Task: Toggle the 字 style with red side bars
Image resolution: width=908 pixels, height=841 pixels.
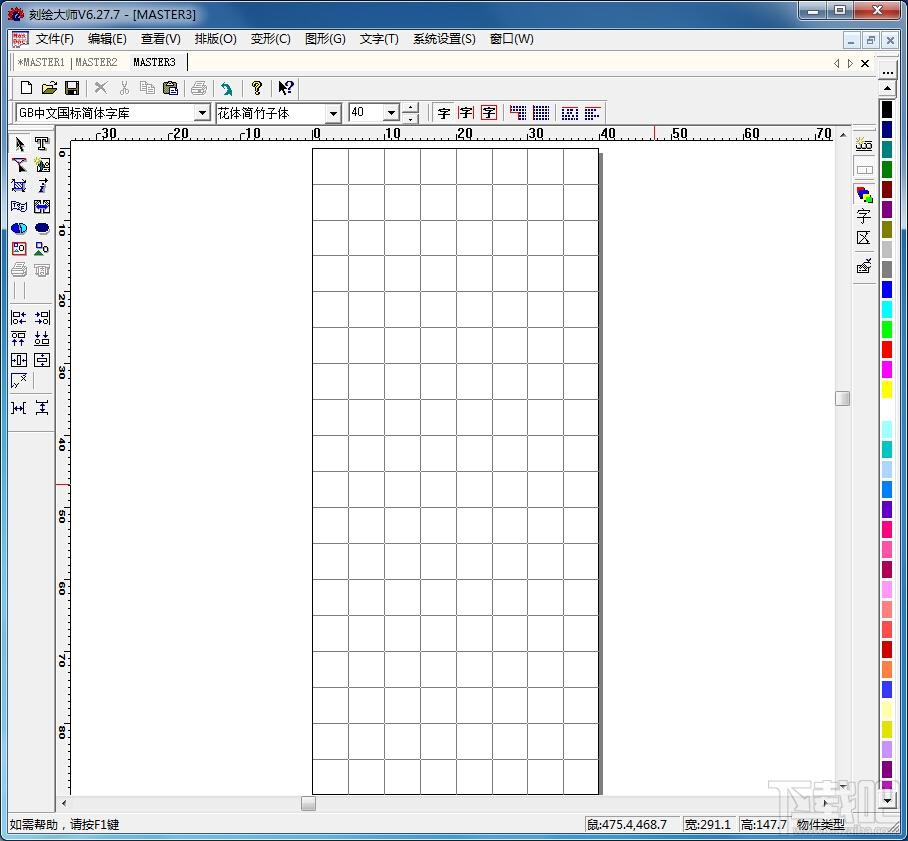Action: 466,113
